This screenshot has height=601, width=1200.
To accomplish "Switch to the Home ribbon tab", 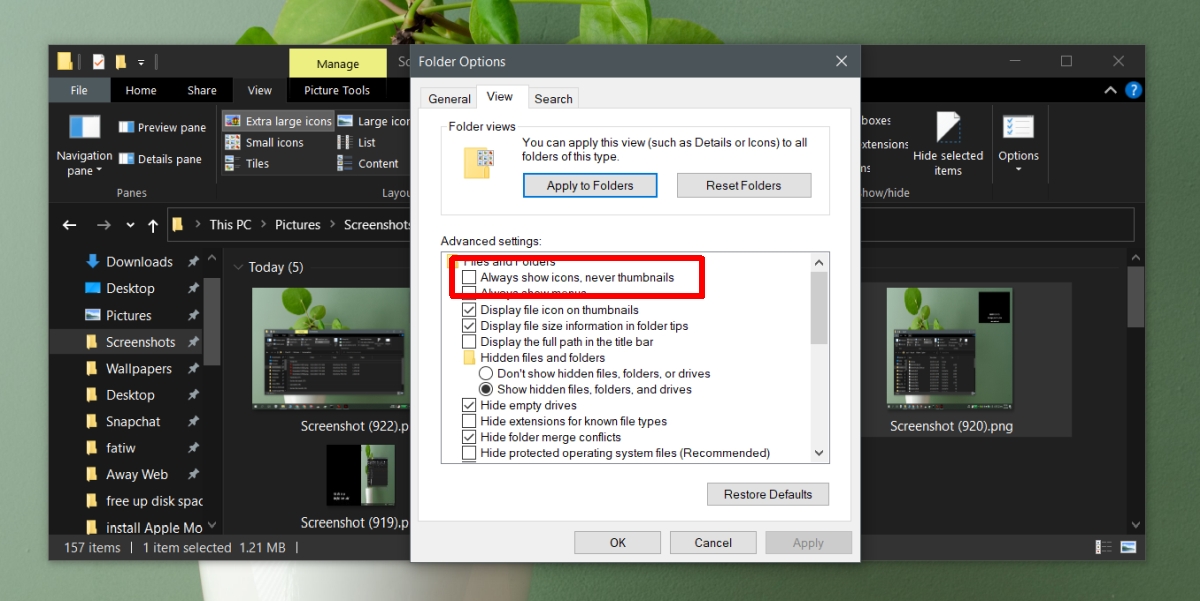I will coord(141,90).
